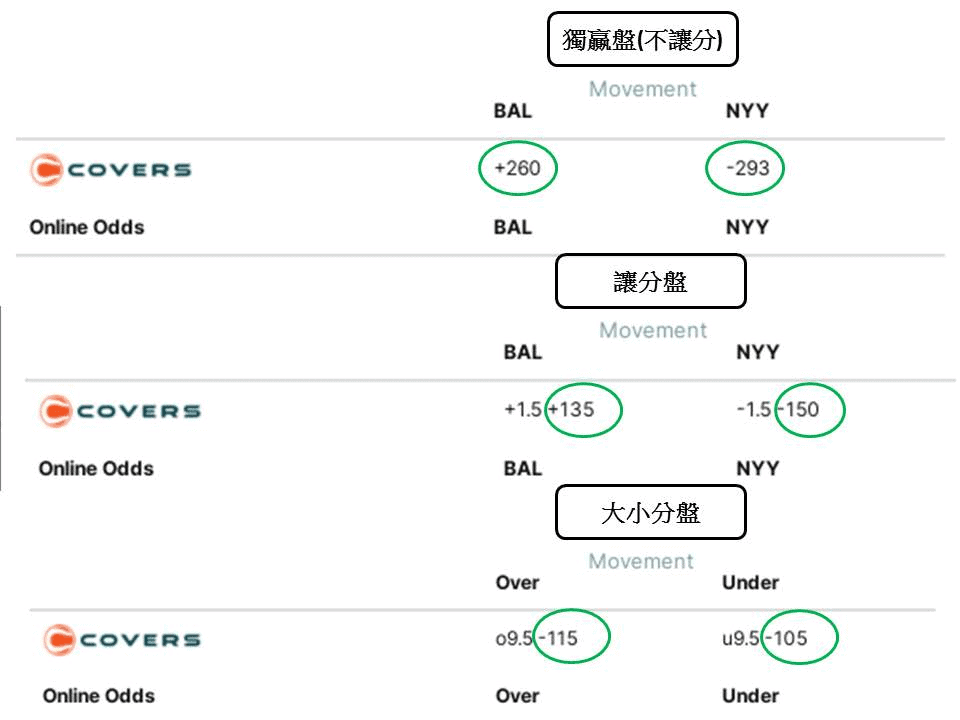
Task: Click the orange Covers emblem in bottom row
Action: click(56, 639)
